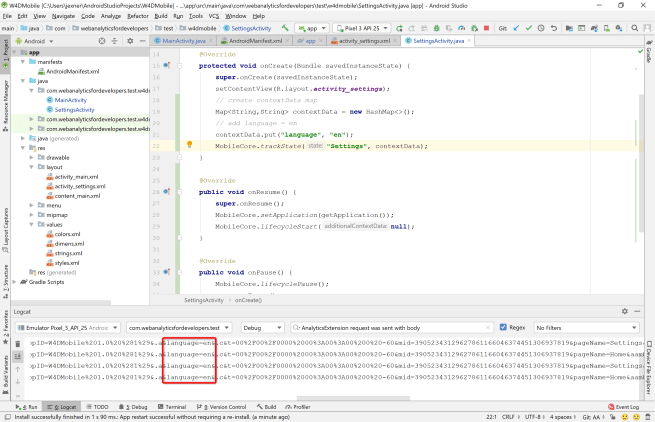Open the Event Log
This screenshot has width=655, height=422.
coord(624,407)
